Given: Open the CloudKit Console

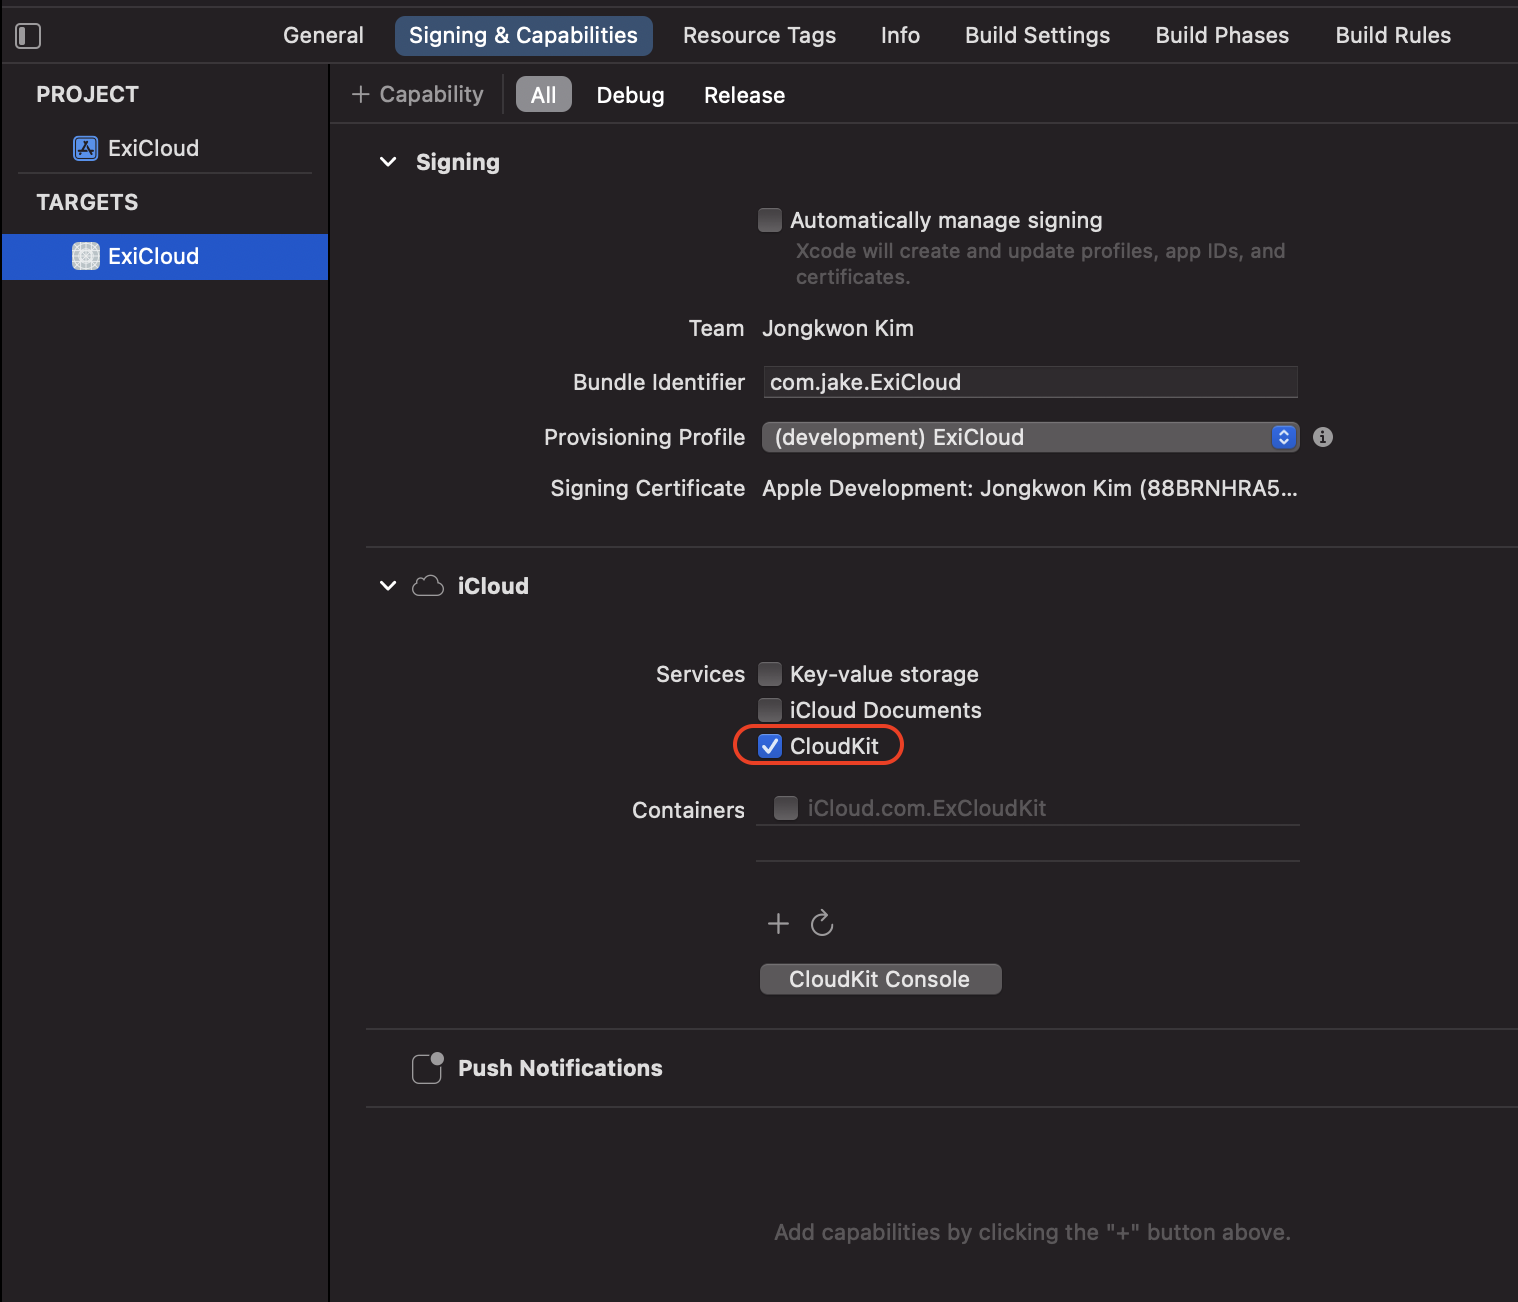Looking at the screenshot, I should click(x=880, y=979).
